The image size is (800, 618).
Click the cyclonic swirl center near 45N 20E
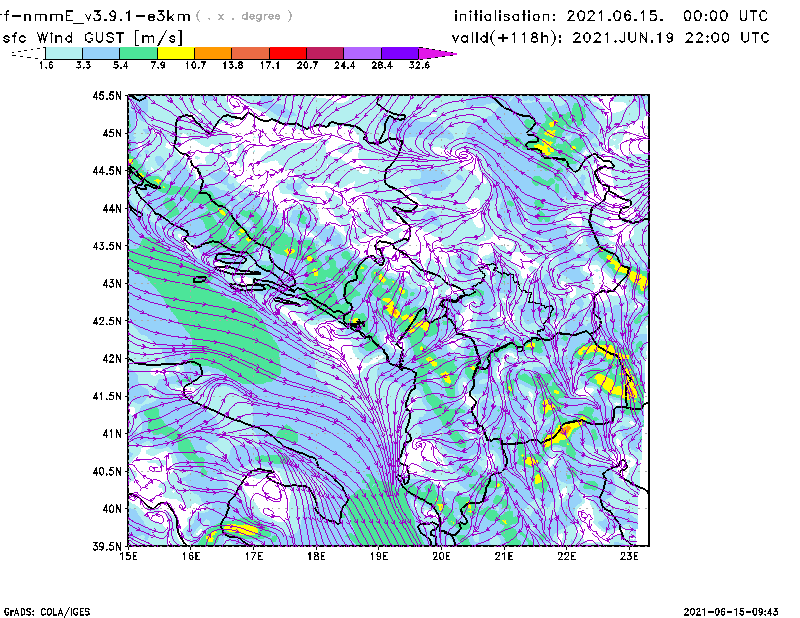464,153
